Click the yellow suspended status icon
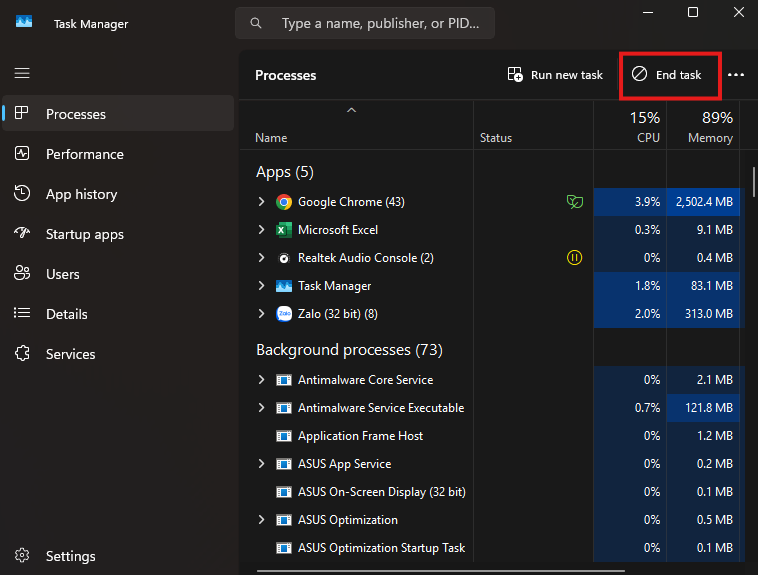Image resolution: width=758 pixels, height=575 pixels. [x=574, y=257]
